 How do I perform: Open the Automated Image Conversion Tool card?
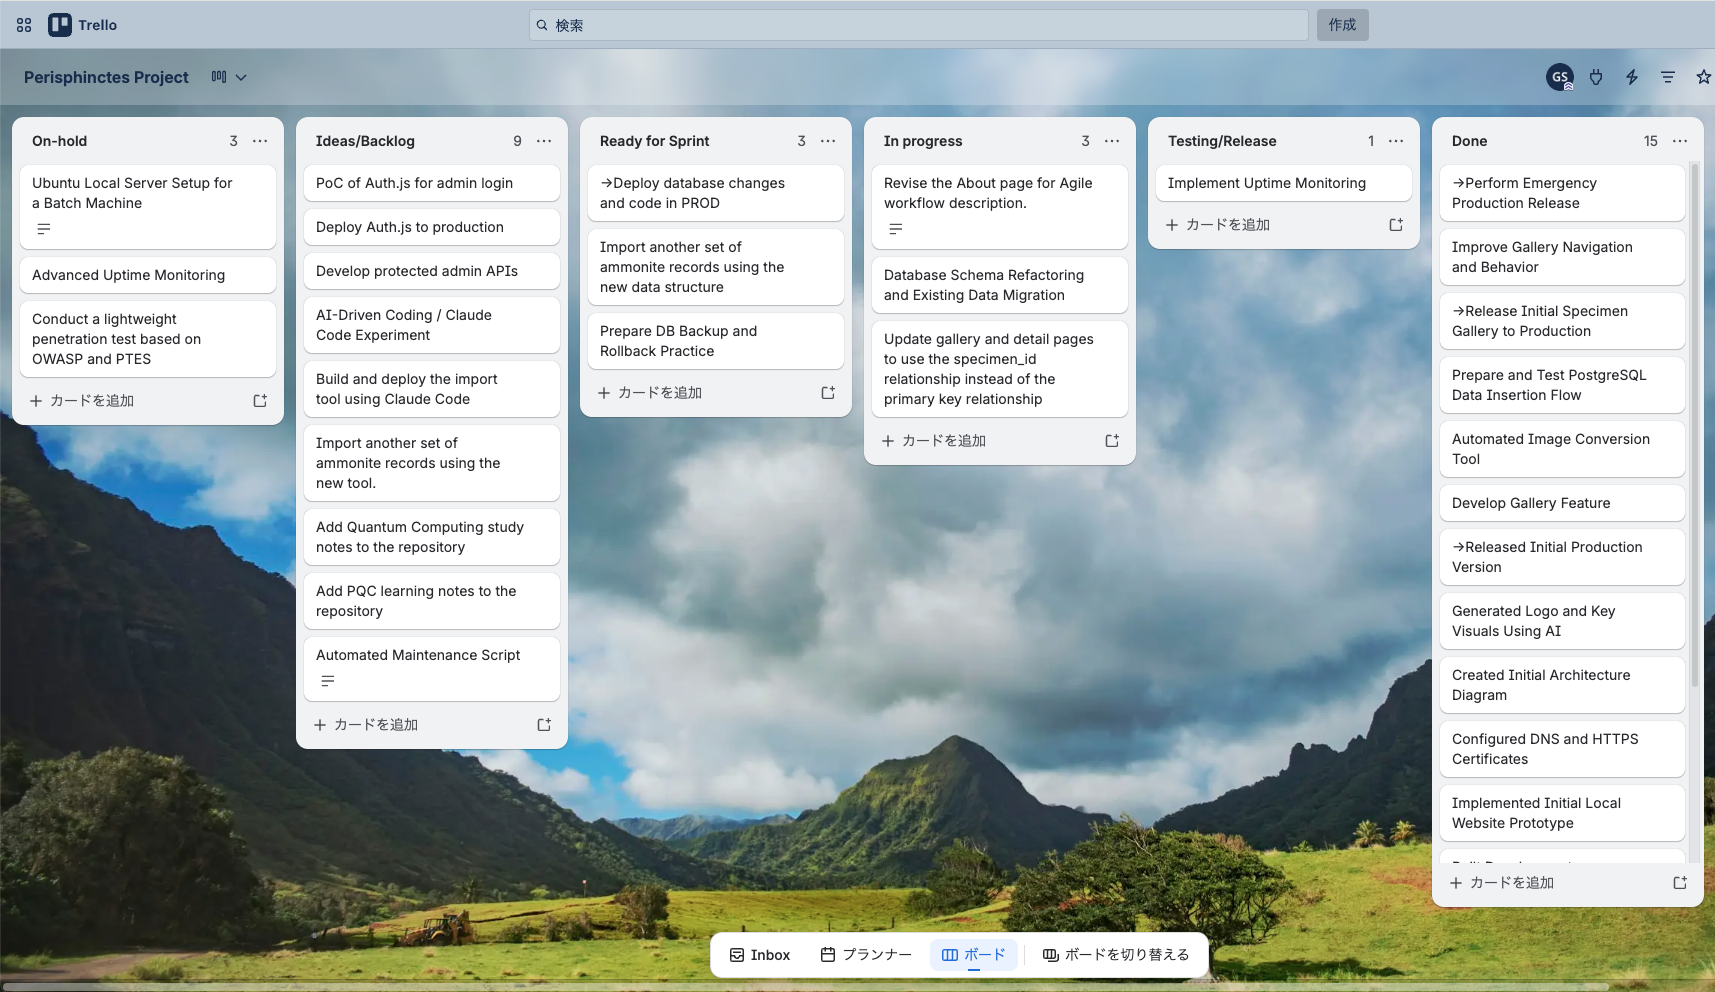[x=1562, y=449]
